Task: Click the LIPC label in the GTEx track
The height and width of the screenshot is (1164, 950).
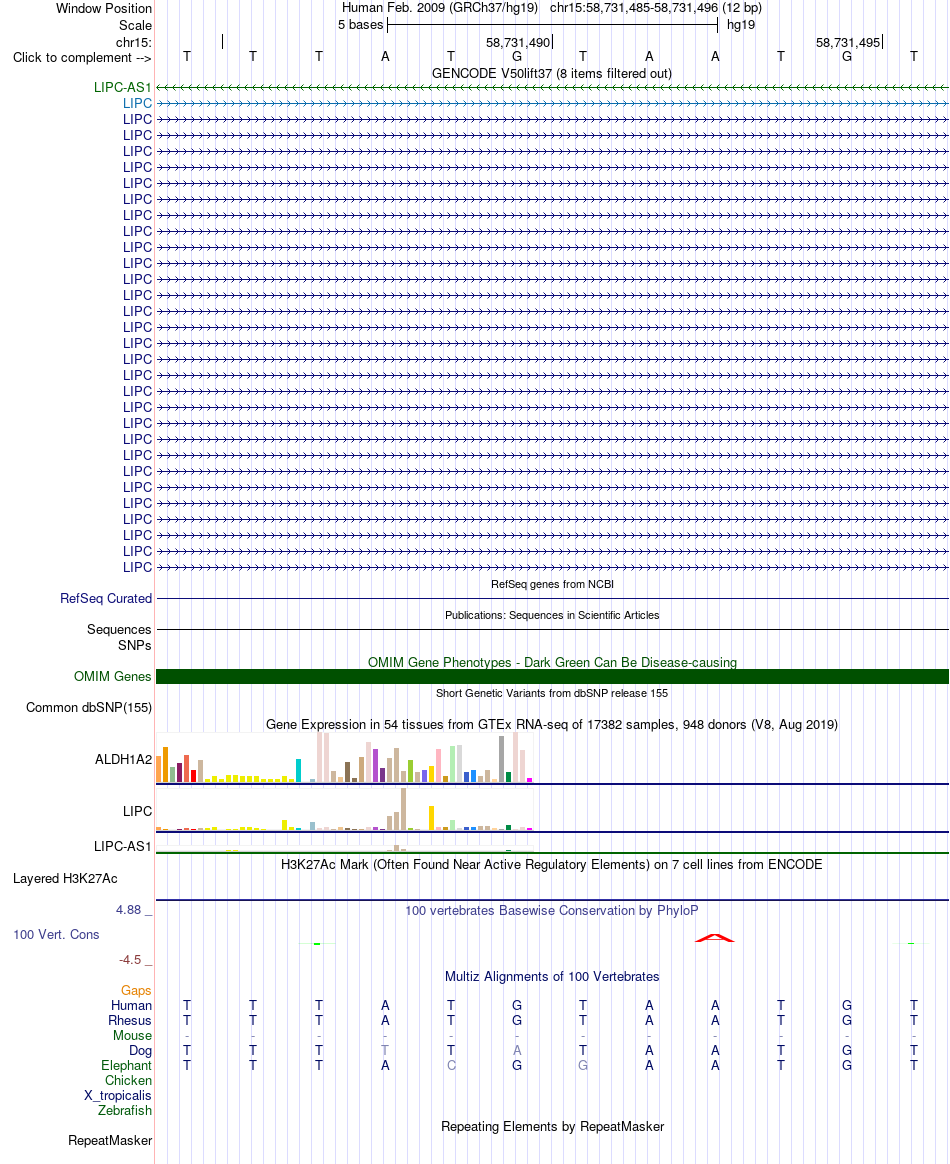Action: click(137, 811)
